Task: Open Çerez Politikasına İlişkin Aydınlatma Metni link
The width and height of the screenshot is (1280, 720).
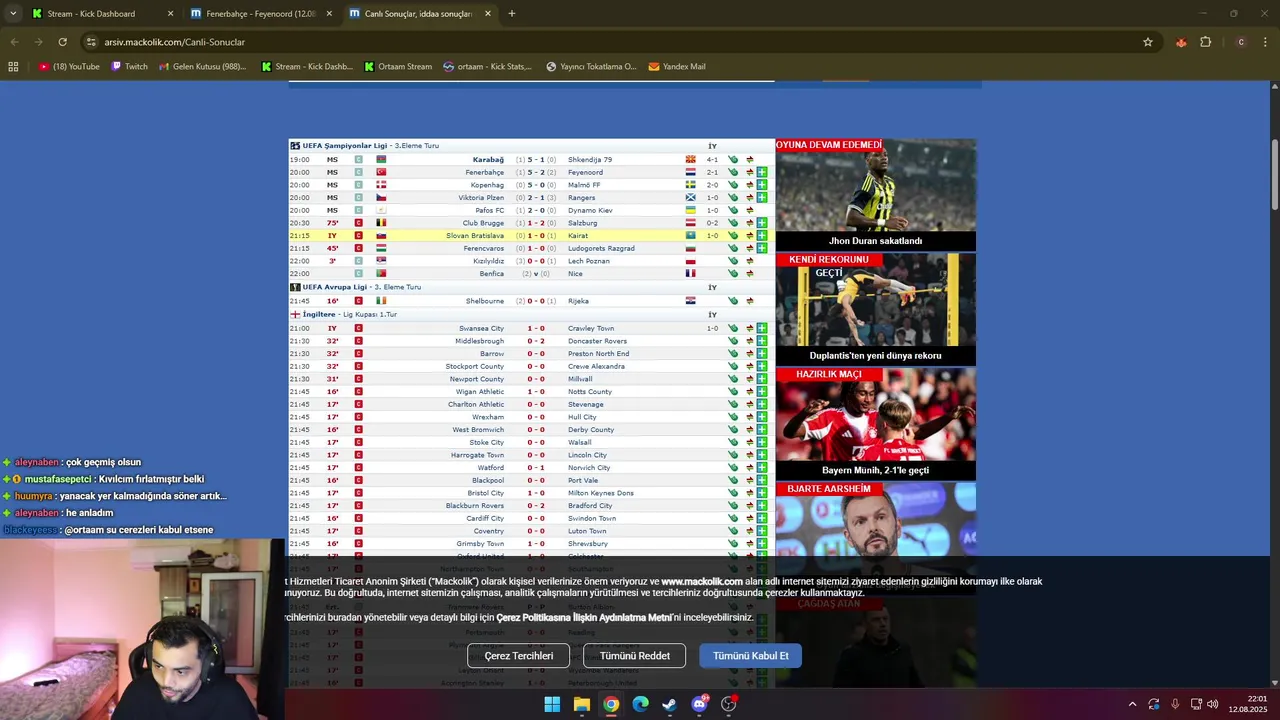Action: pyautogui.click(x=585, y=618)
